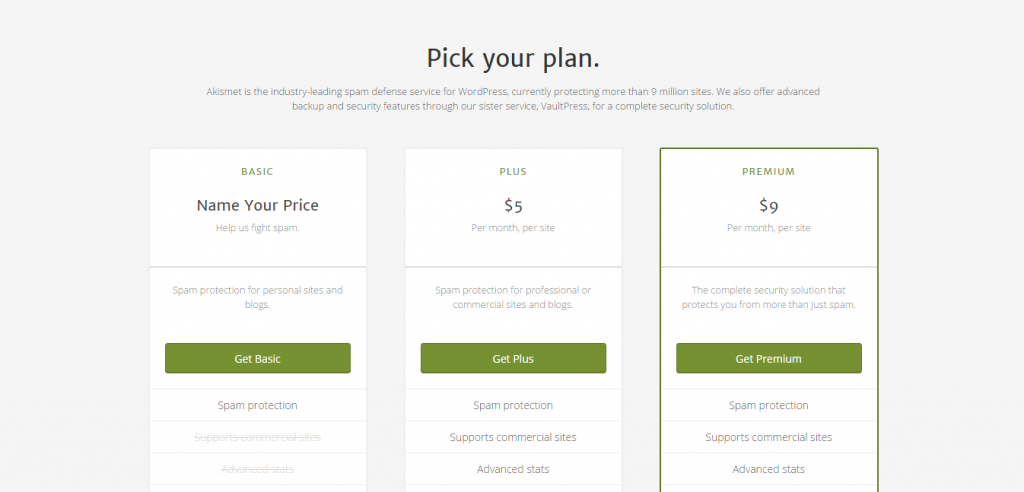Click Supports commercial sites in Premium
The image size is (1024, 492).
768,437
